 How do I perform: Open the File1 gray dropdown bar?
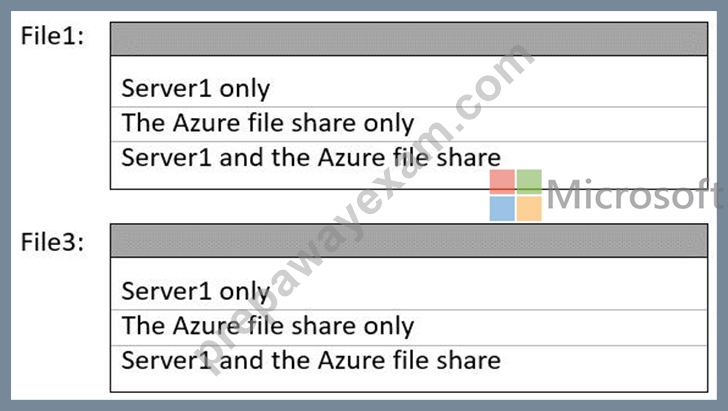(409, 39)
